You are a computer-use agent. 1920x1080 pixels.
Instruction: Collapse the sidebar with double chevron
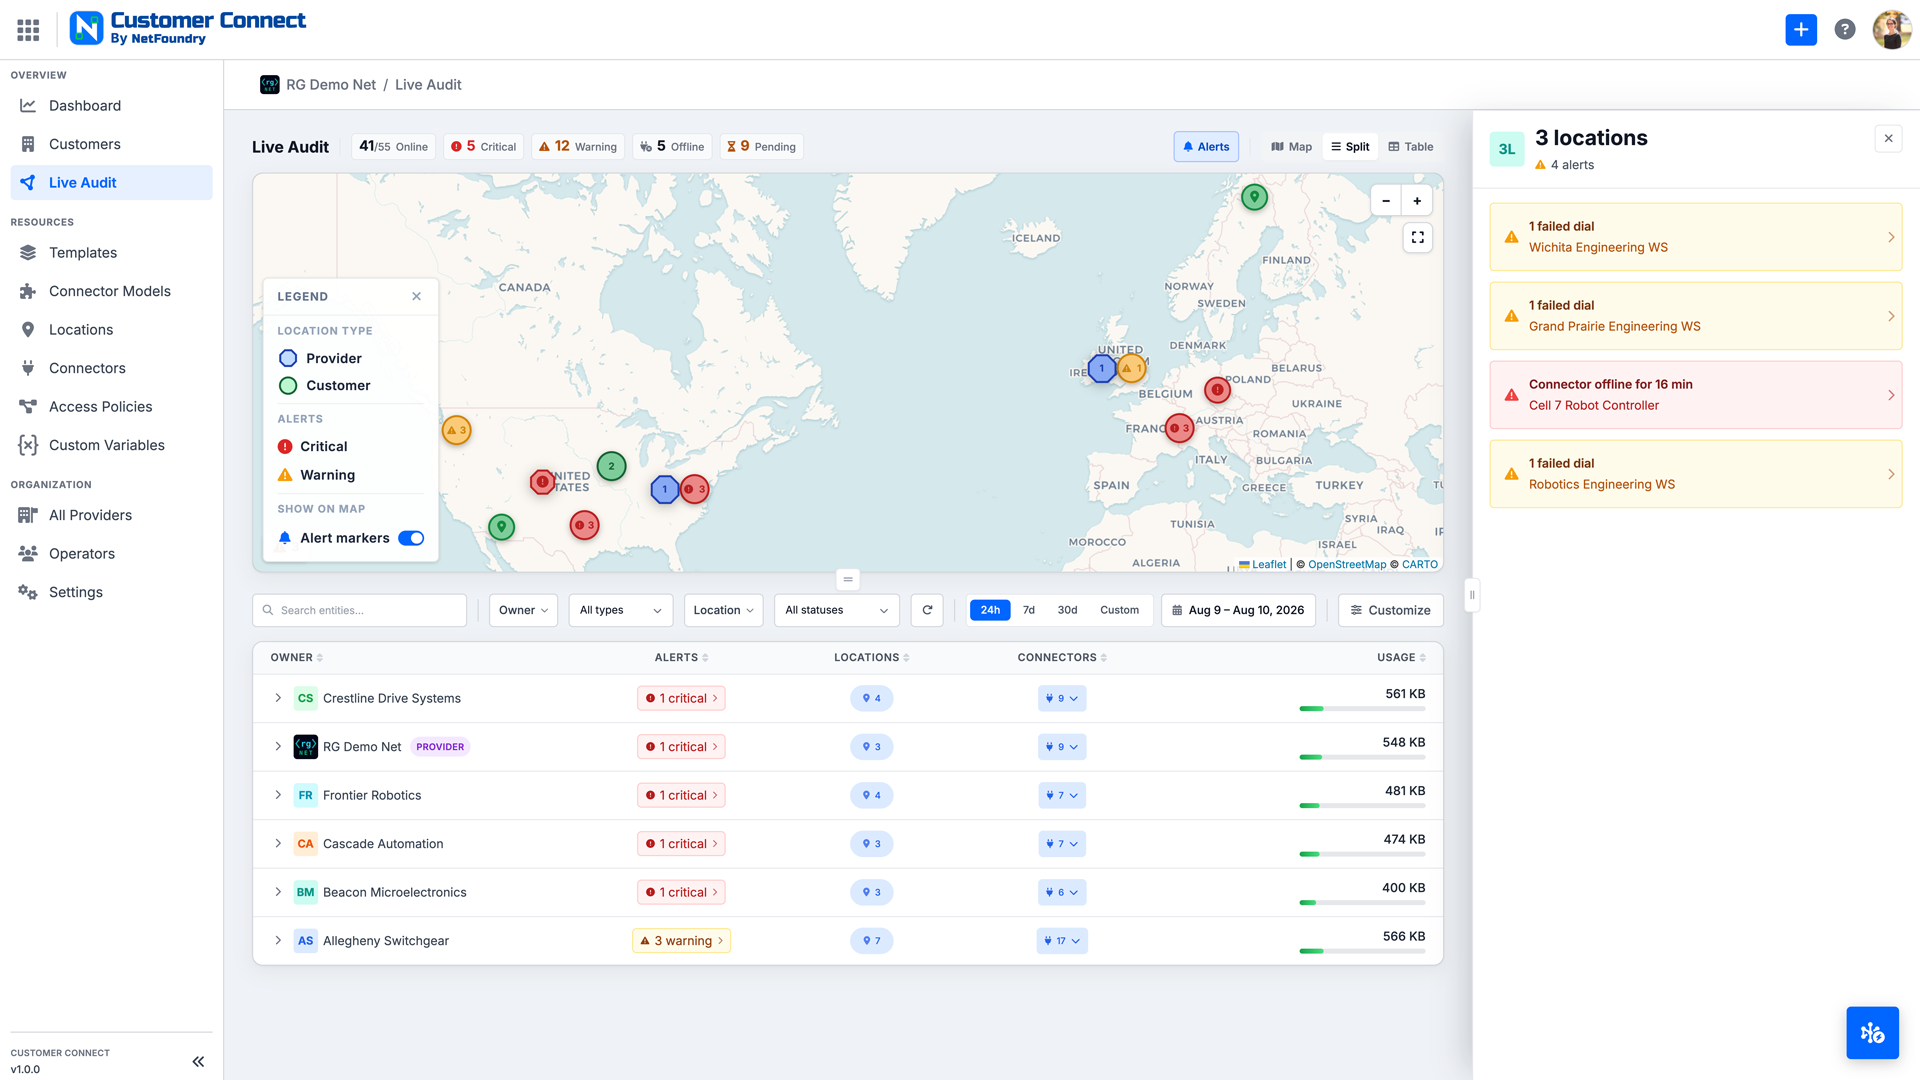coord(198,1061)
